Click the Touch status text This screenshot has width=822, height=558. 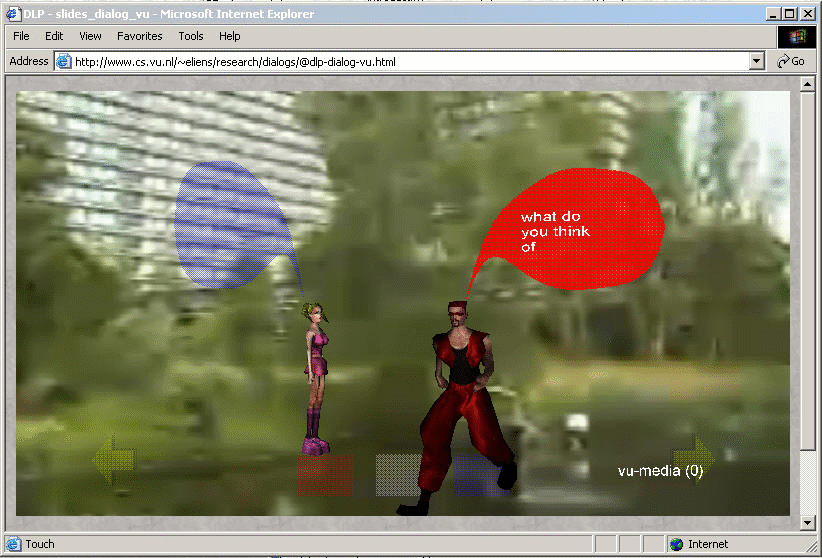pyautogui.click(x=40, y=544)
